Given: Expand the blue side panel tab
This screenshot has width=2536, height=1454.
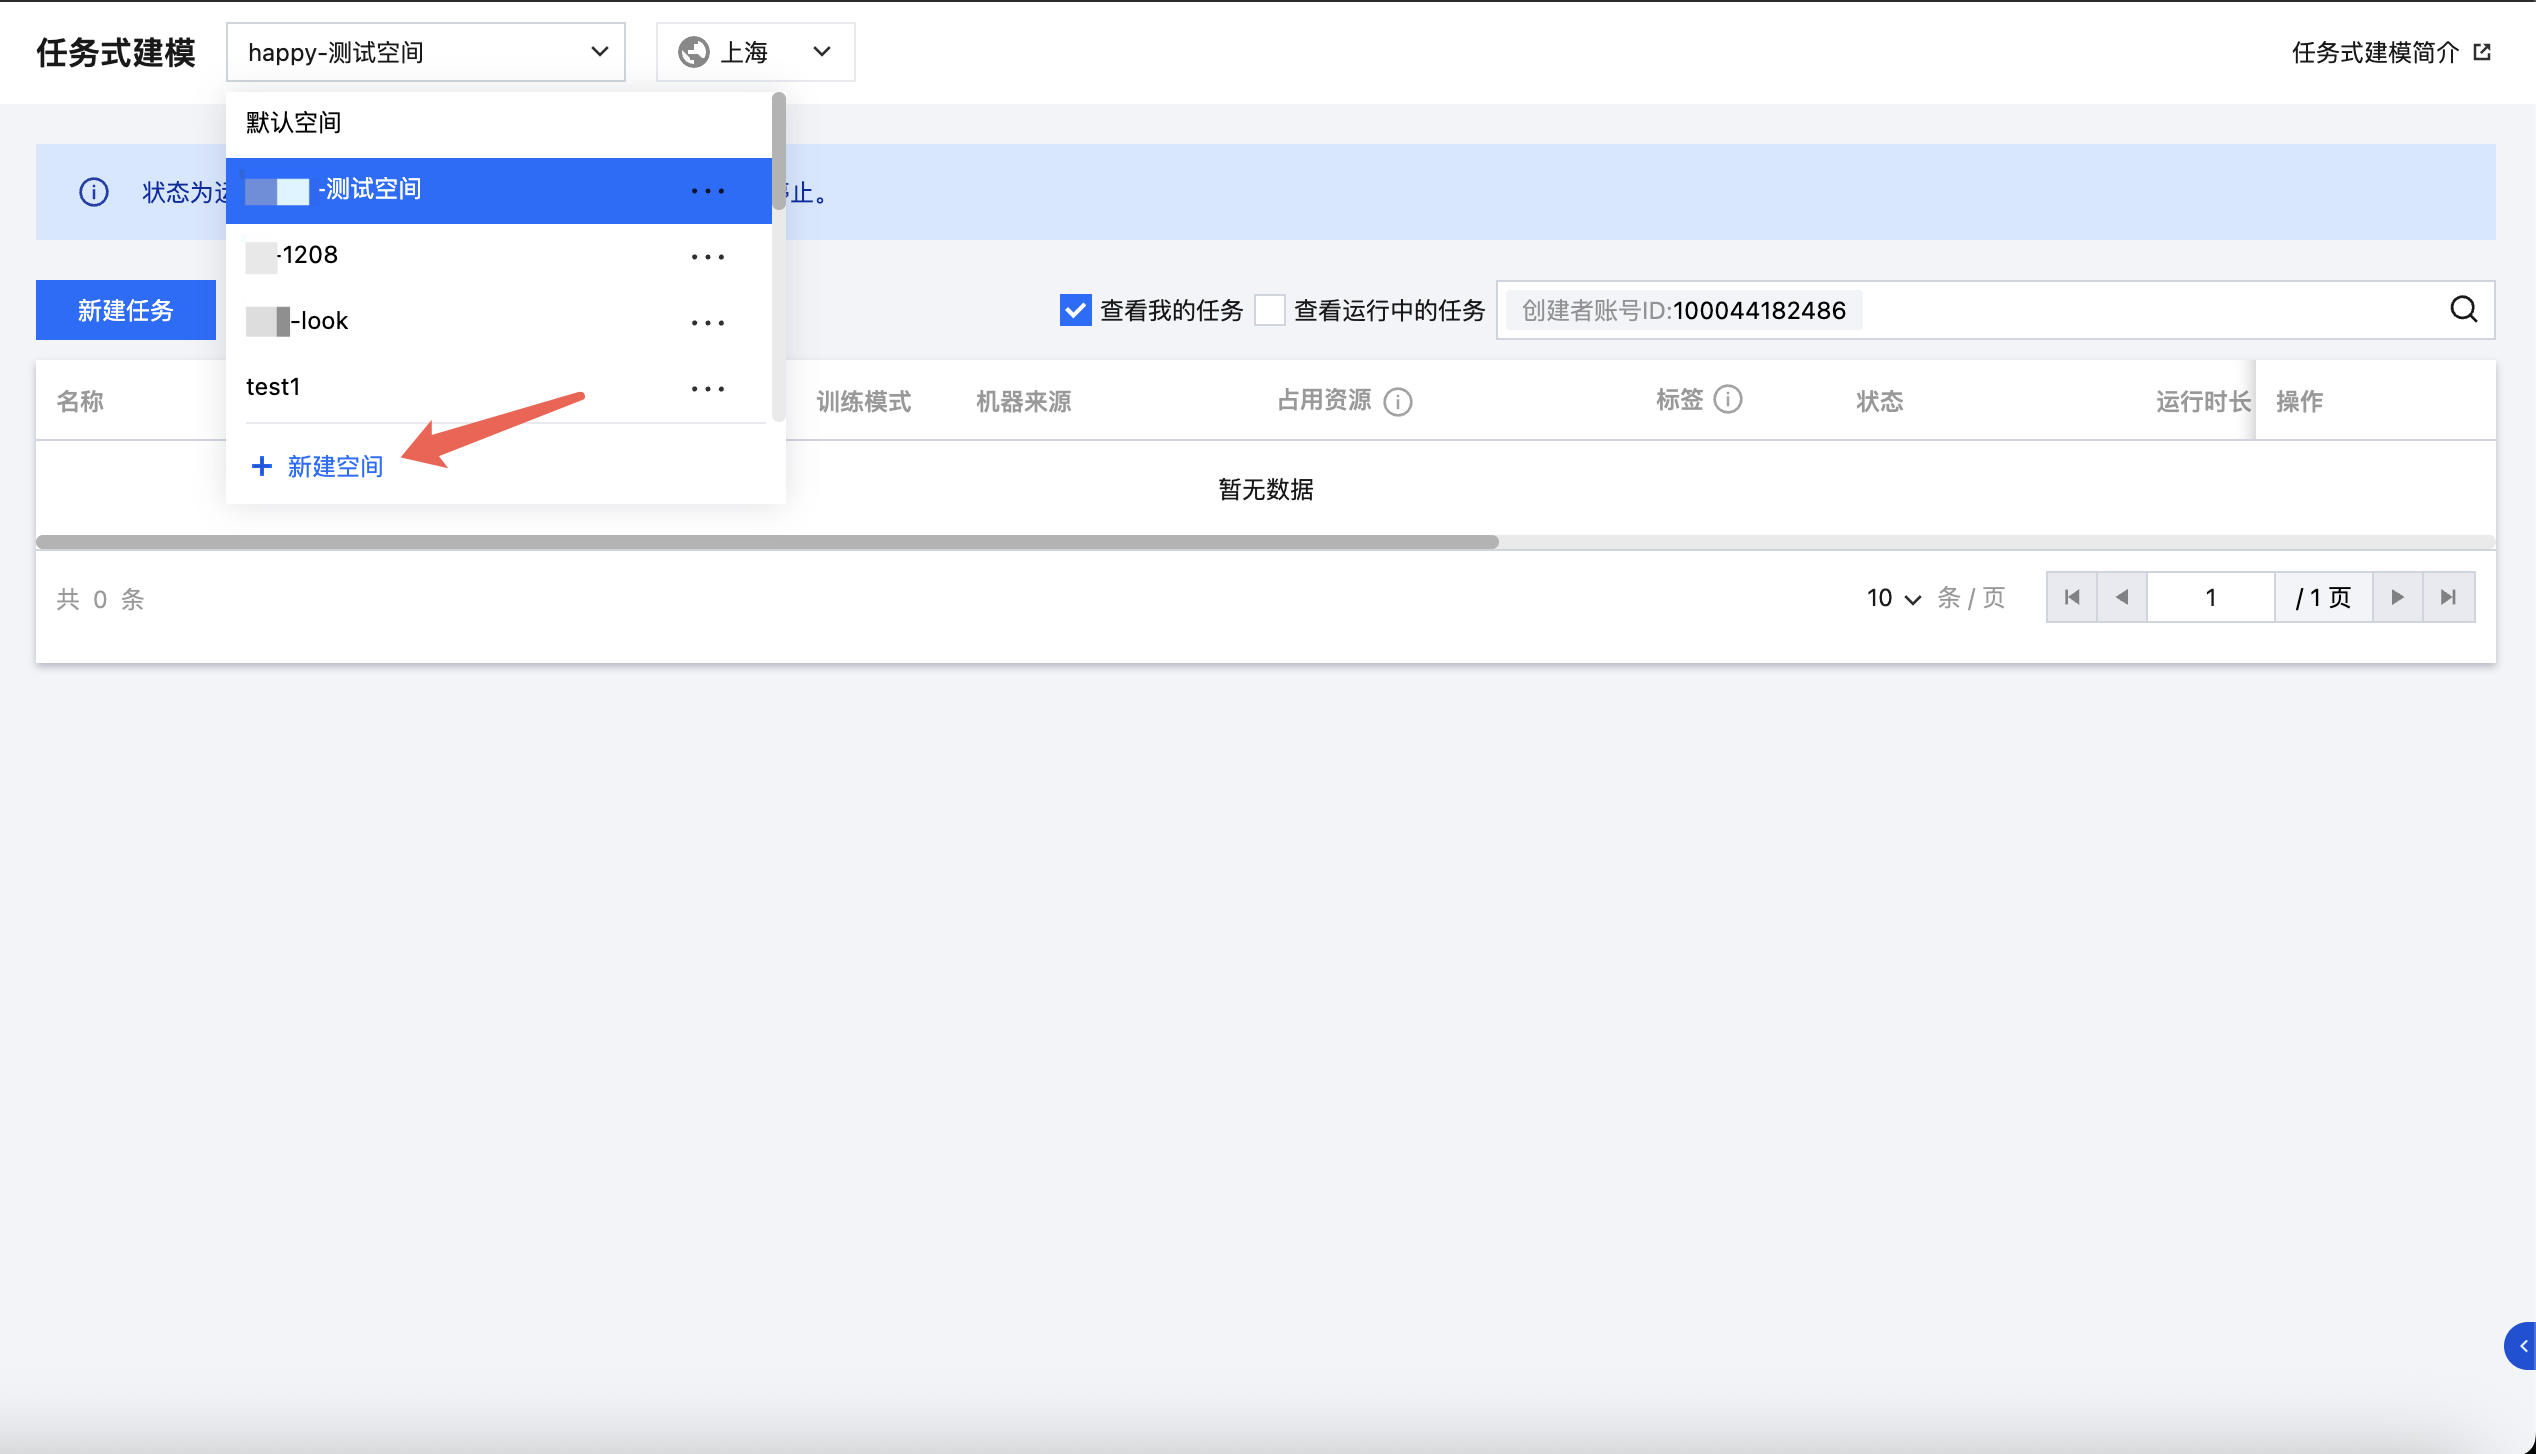Looking at the screenshot, I should point(2521,1346).
